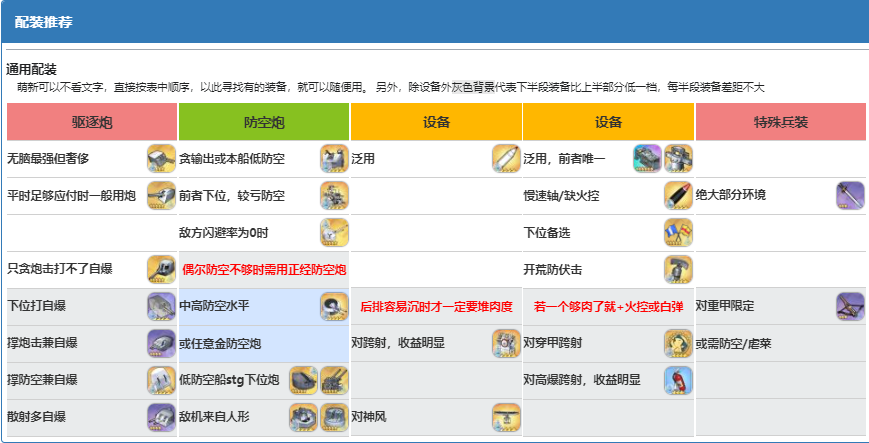Open the gun icon next to 平时足够应付时一般用炮
Image resolution: width=869 pixels, height=443 pixels.
coord(161,196)
